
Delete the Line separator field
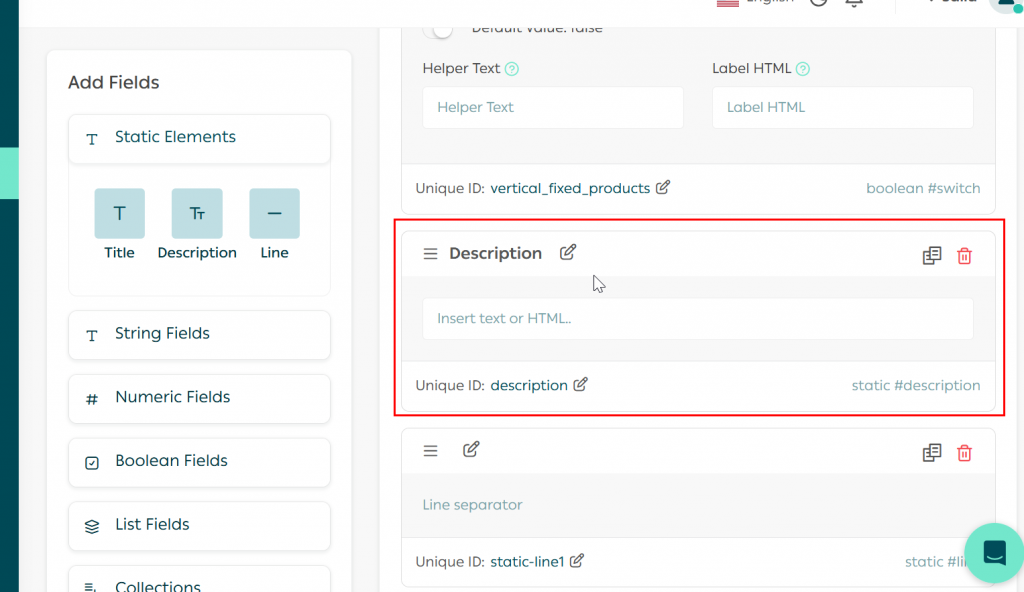(964, 453)
